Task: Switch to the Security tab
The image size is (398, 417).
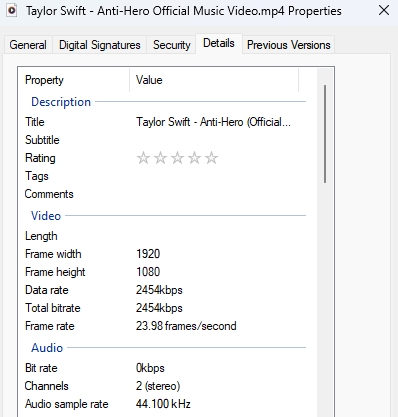Action: tap(172, 45)
